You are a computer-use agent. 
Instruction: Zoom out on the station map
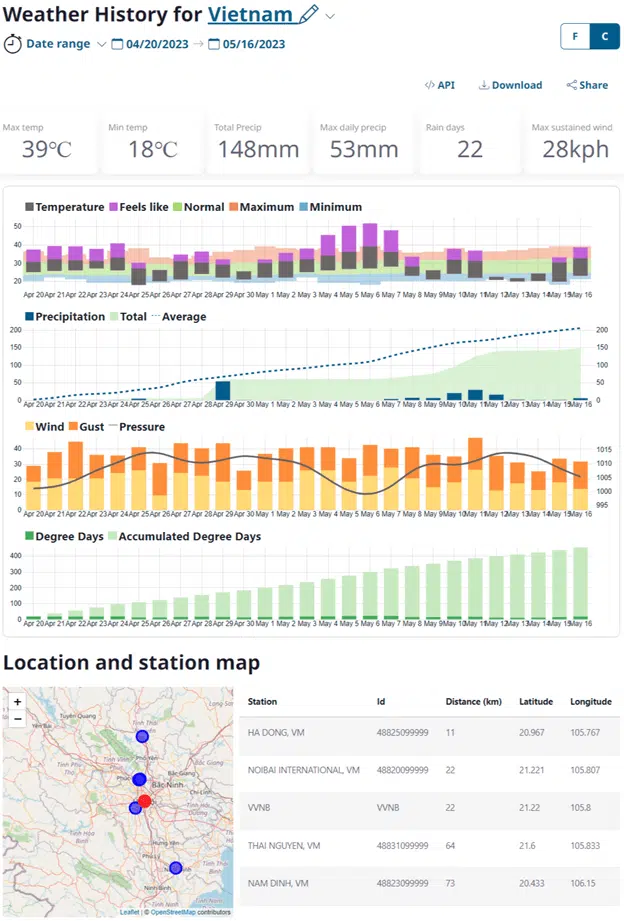click(x=17, y=718)
